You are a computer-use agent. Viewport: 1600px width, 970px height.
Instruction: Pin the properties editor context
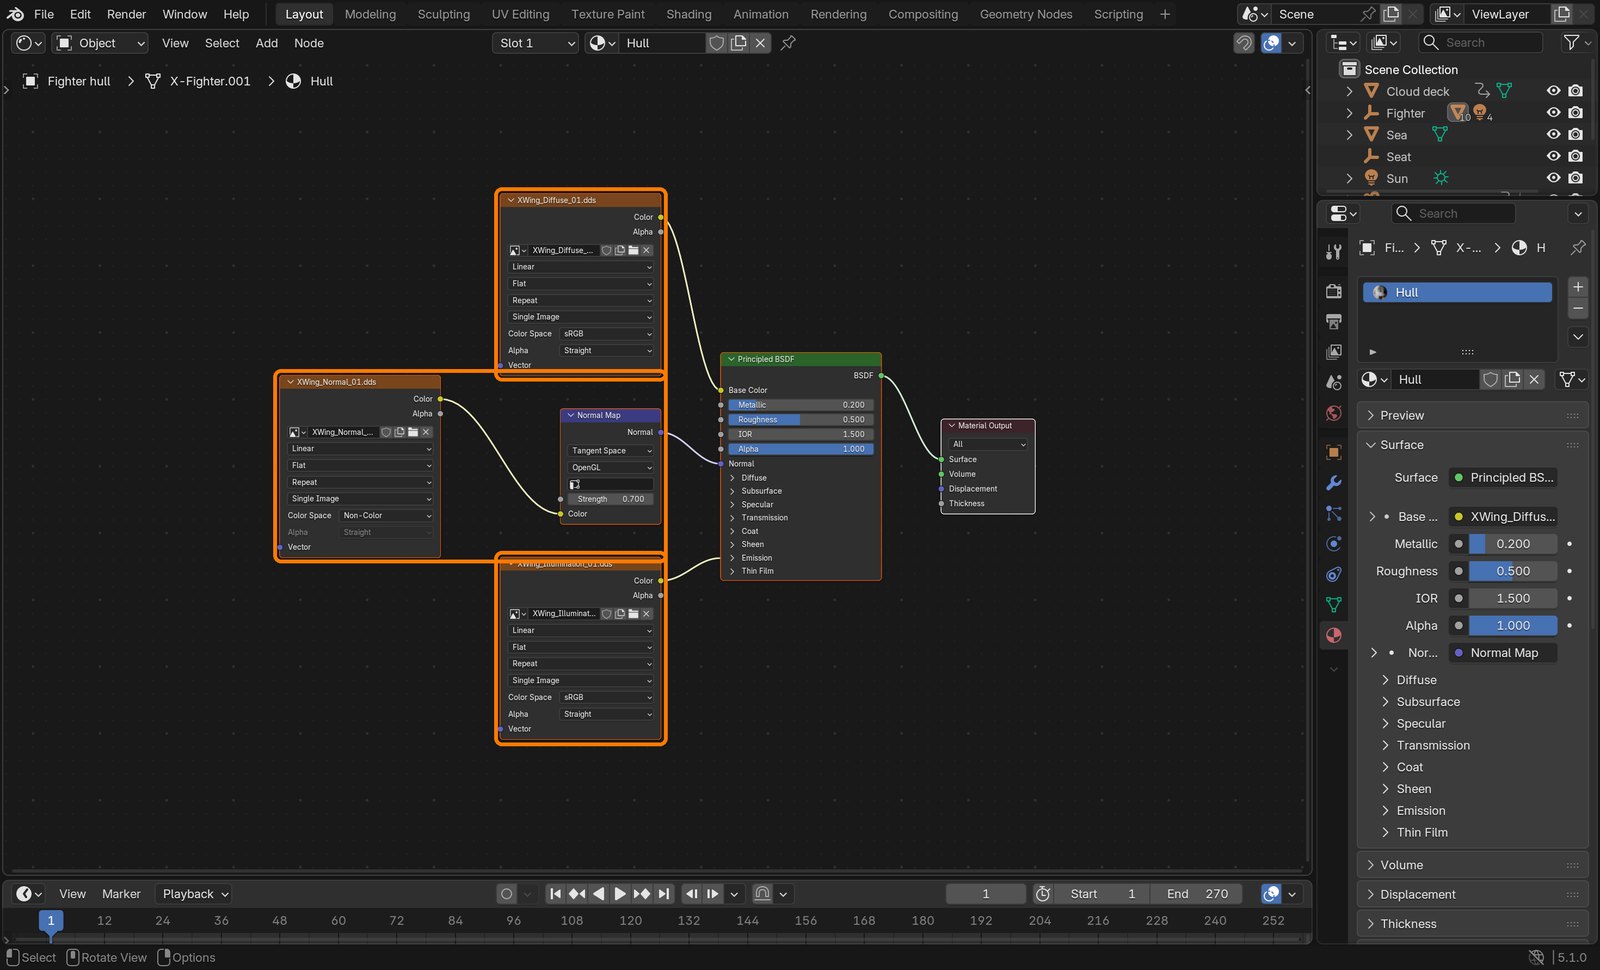point(1578,247)
